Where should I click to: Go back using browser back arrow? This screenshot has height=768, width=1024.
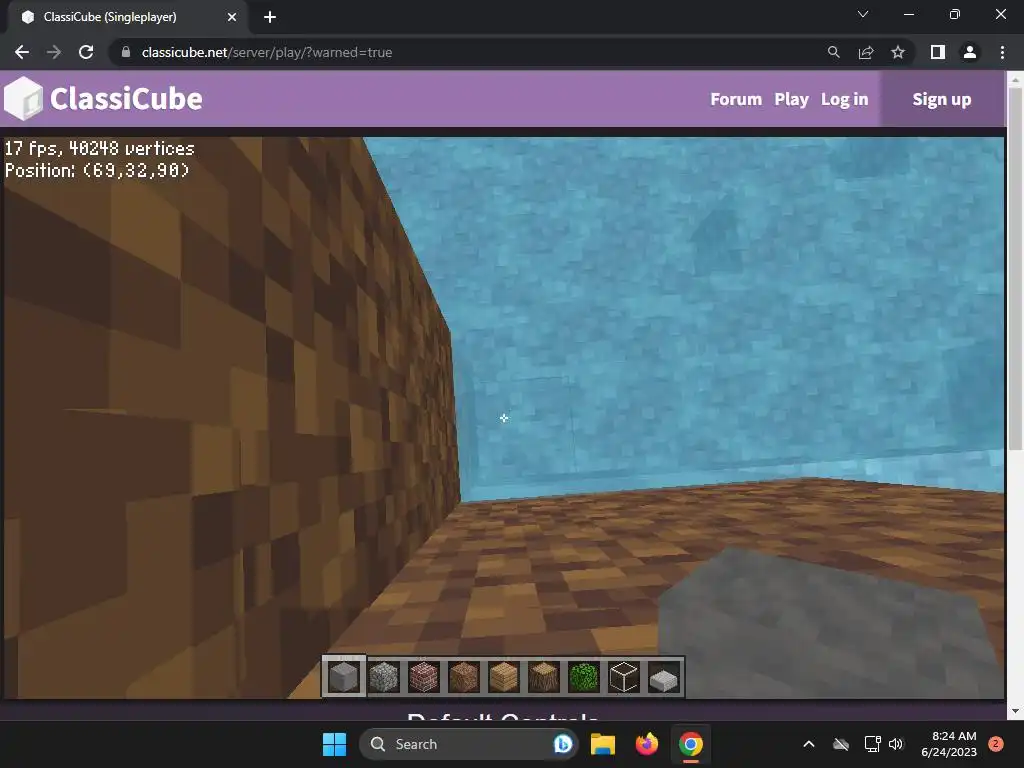(22, 52)
